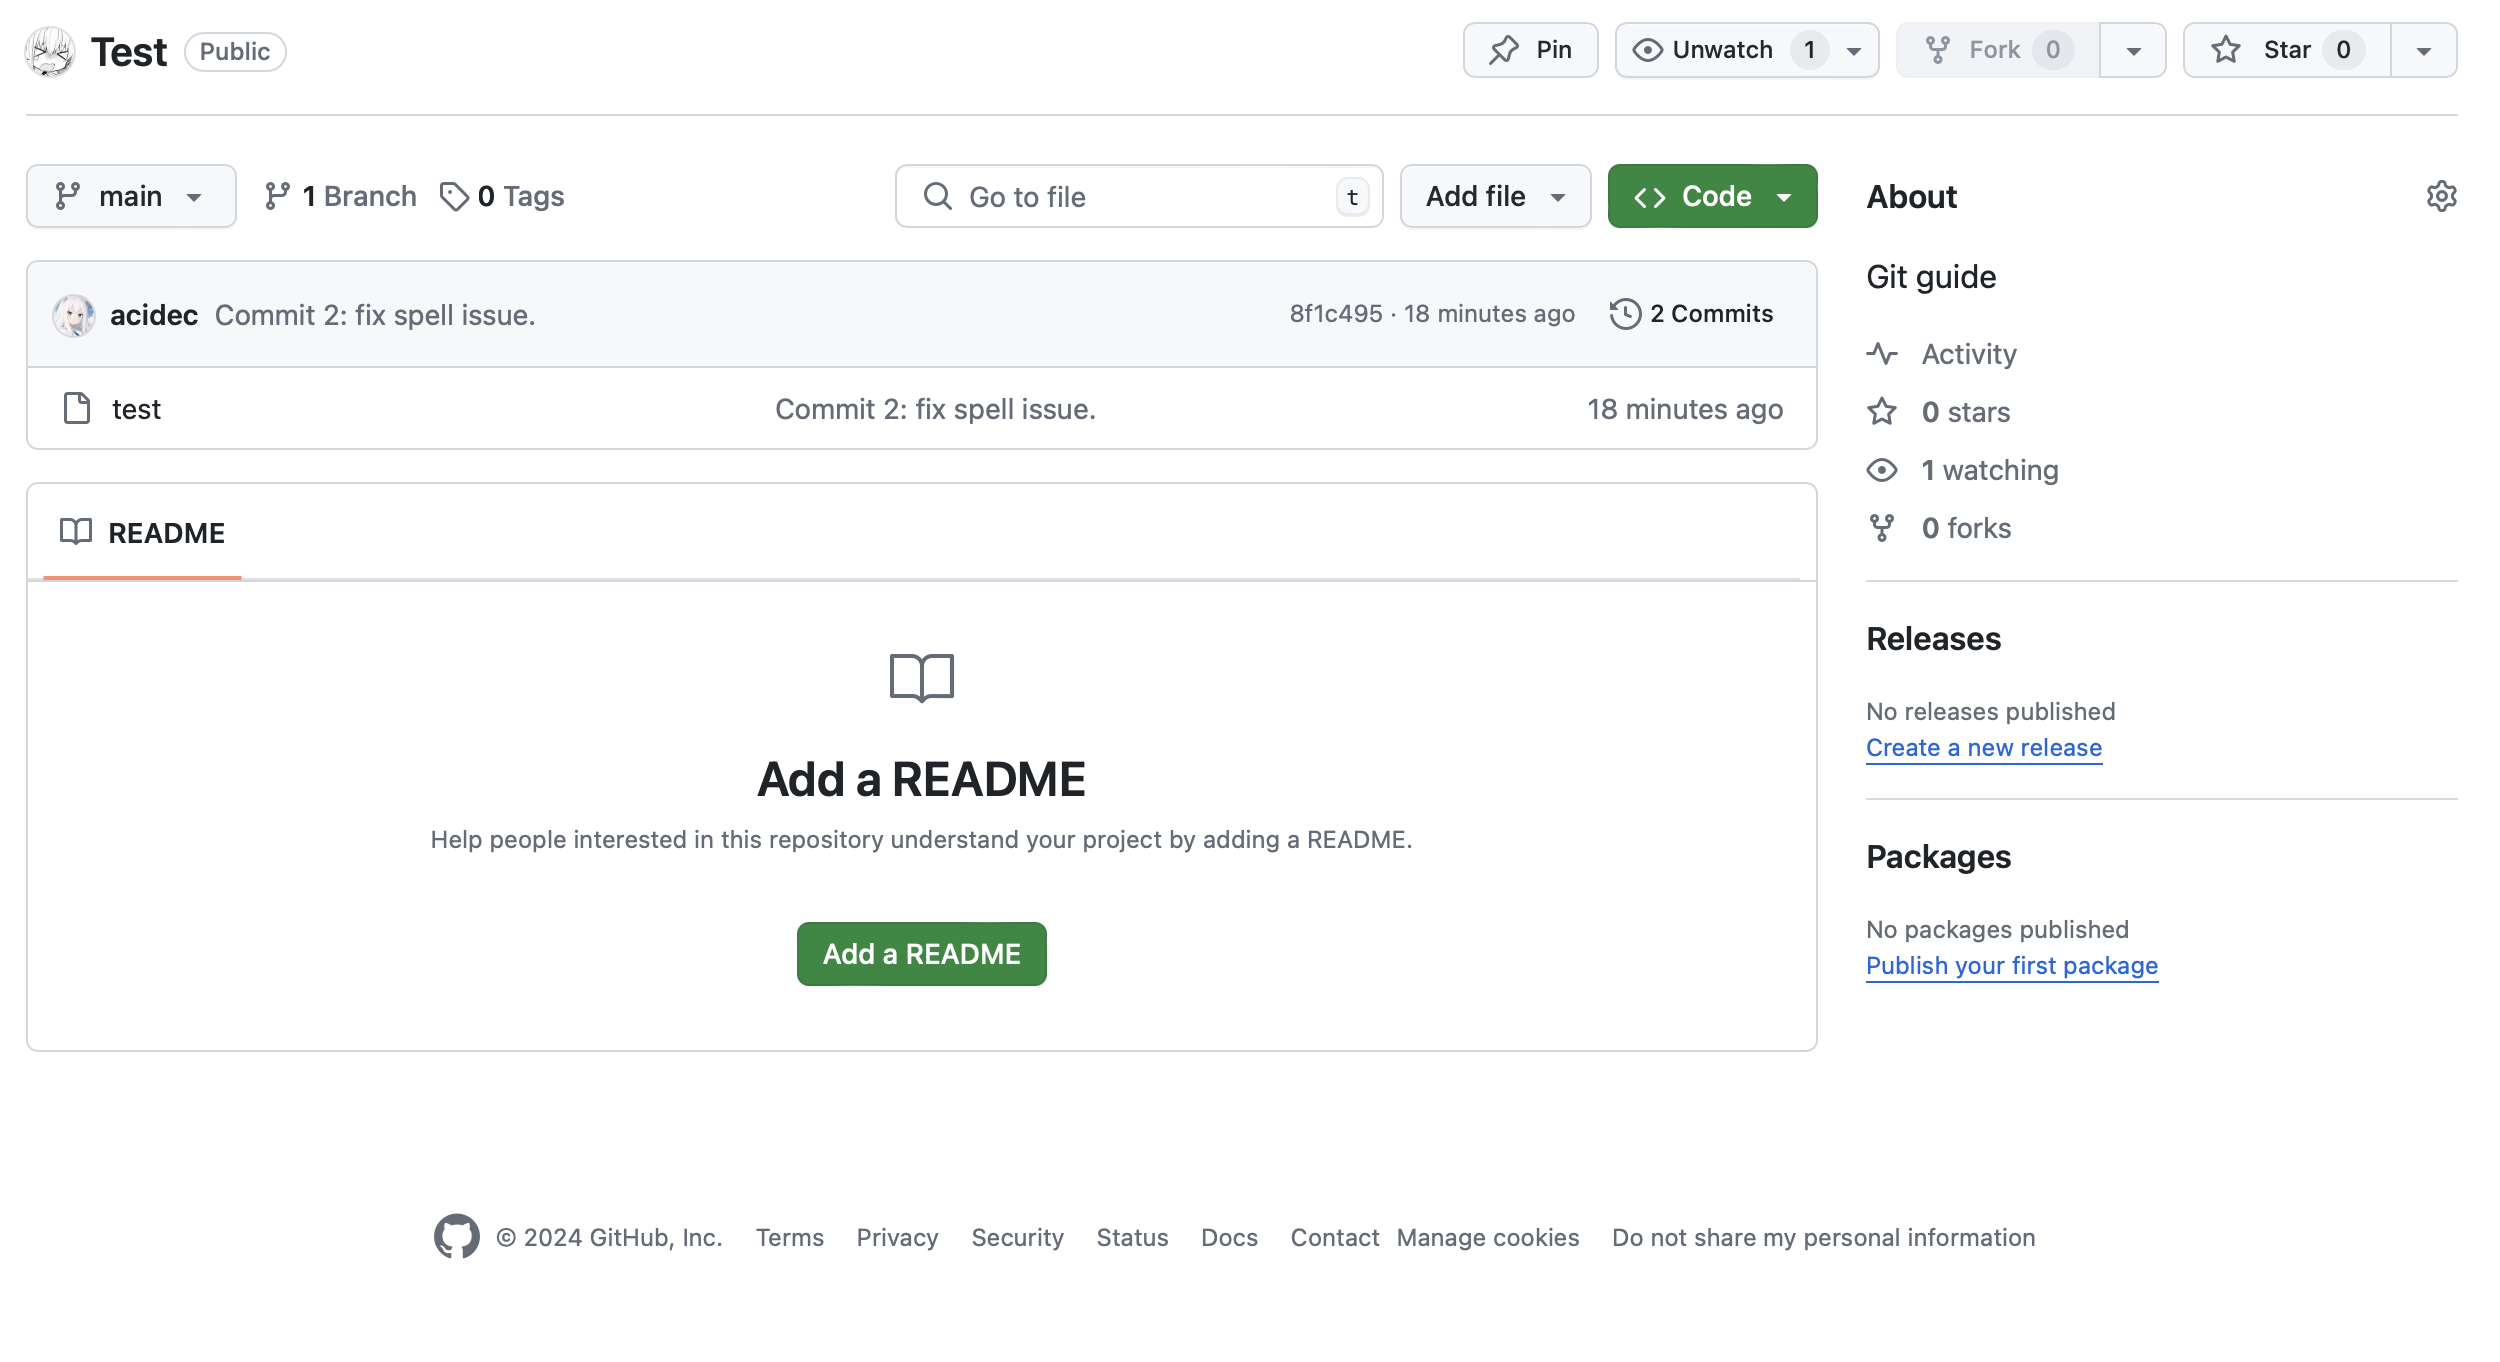
Task: Open the Add file dropdown
Action: 1495,196
